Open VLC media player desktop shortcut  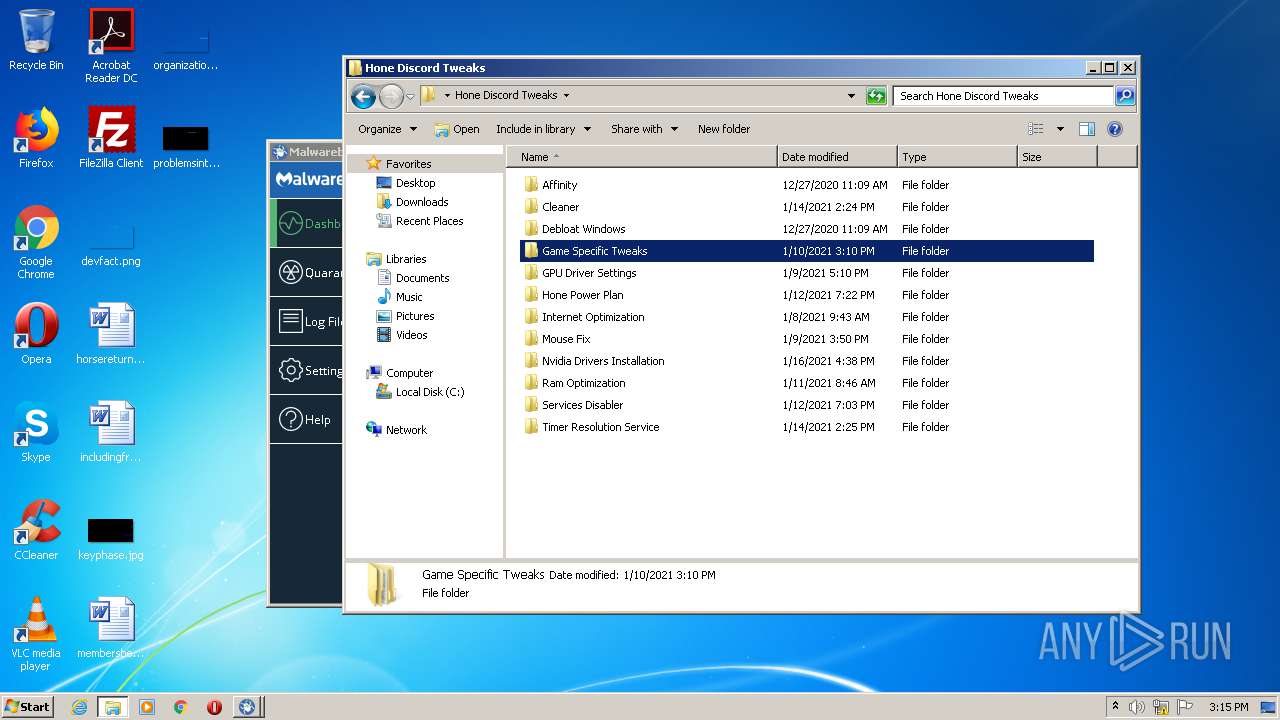click(36, 634)
